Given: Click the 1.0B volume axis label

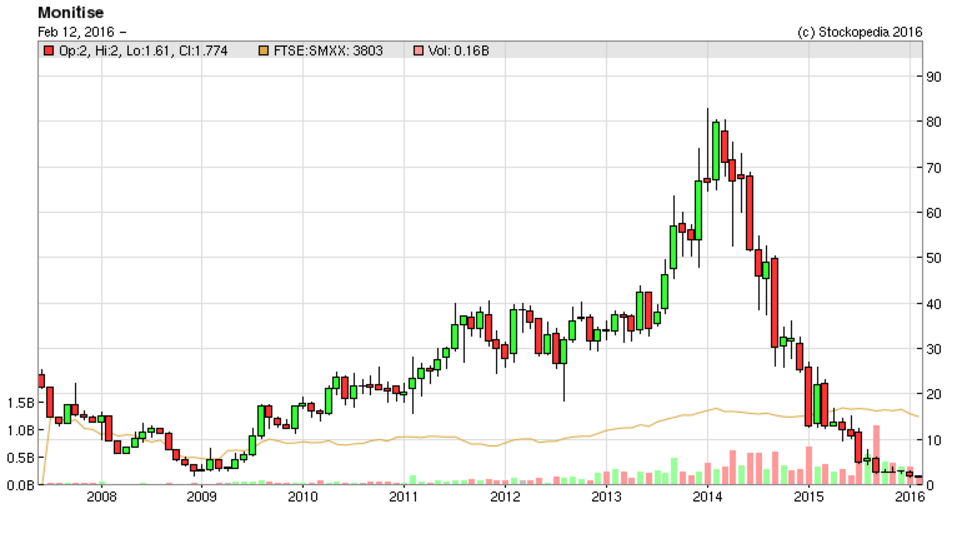Looking at the screenshot, I should 21,430.
